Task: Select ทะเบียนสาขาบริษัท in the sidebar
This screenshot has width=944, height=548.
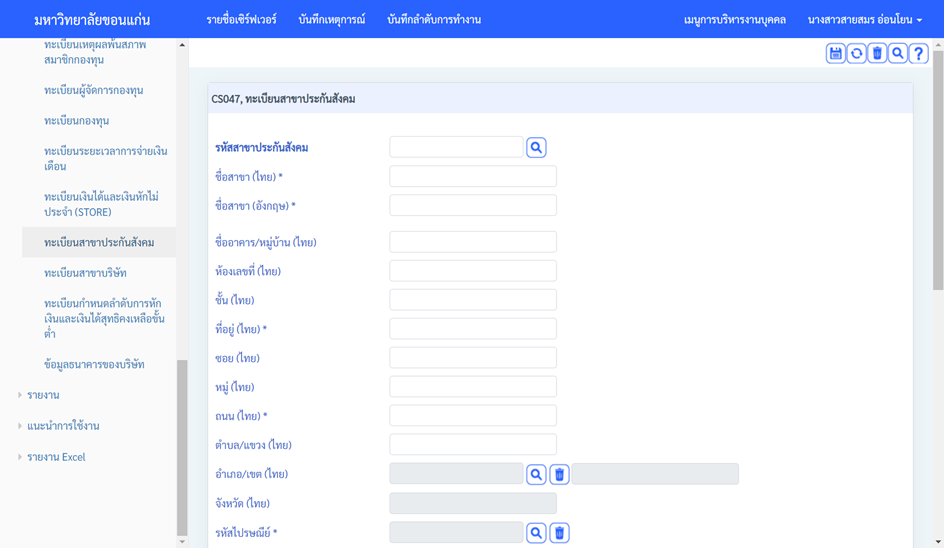Action: point(85,273)
